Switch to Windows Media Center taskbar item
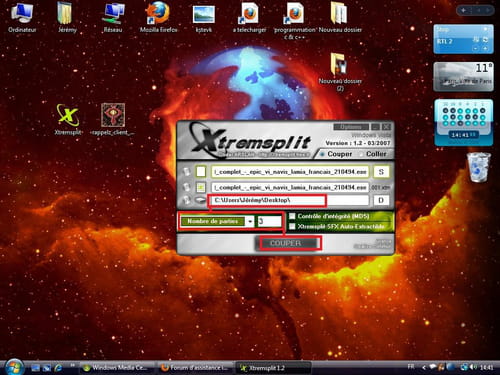Image resolution: width=500 pixels, height=375 pixels. click(117, 368)
